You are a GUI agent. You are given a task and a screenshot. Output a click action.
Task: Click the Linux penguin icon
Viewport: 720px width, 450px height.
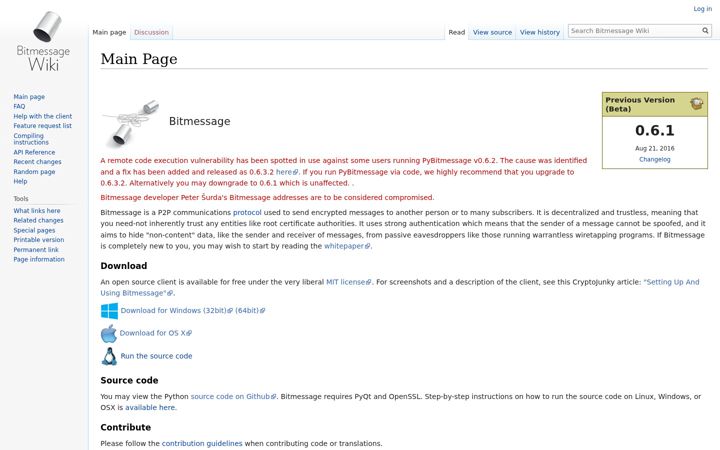tap(109, 356)
